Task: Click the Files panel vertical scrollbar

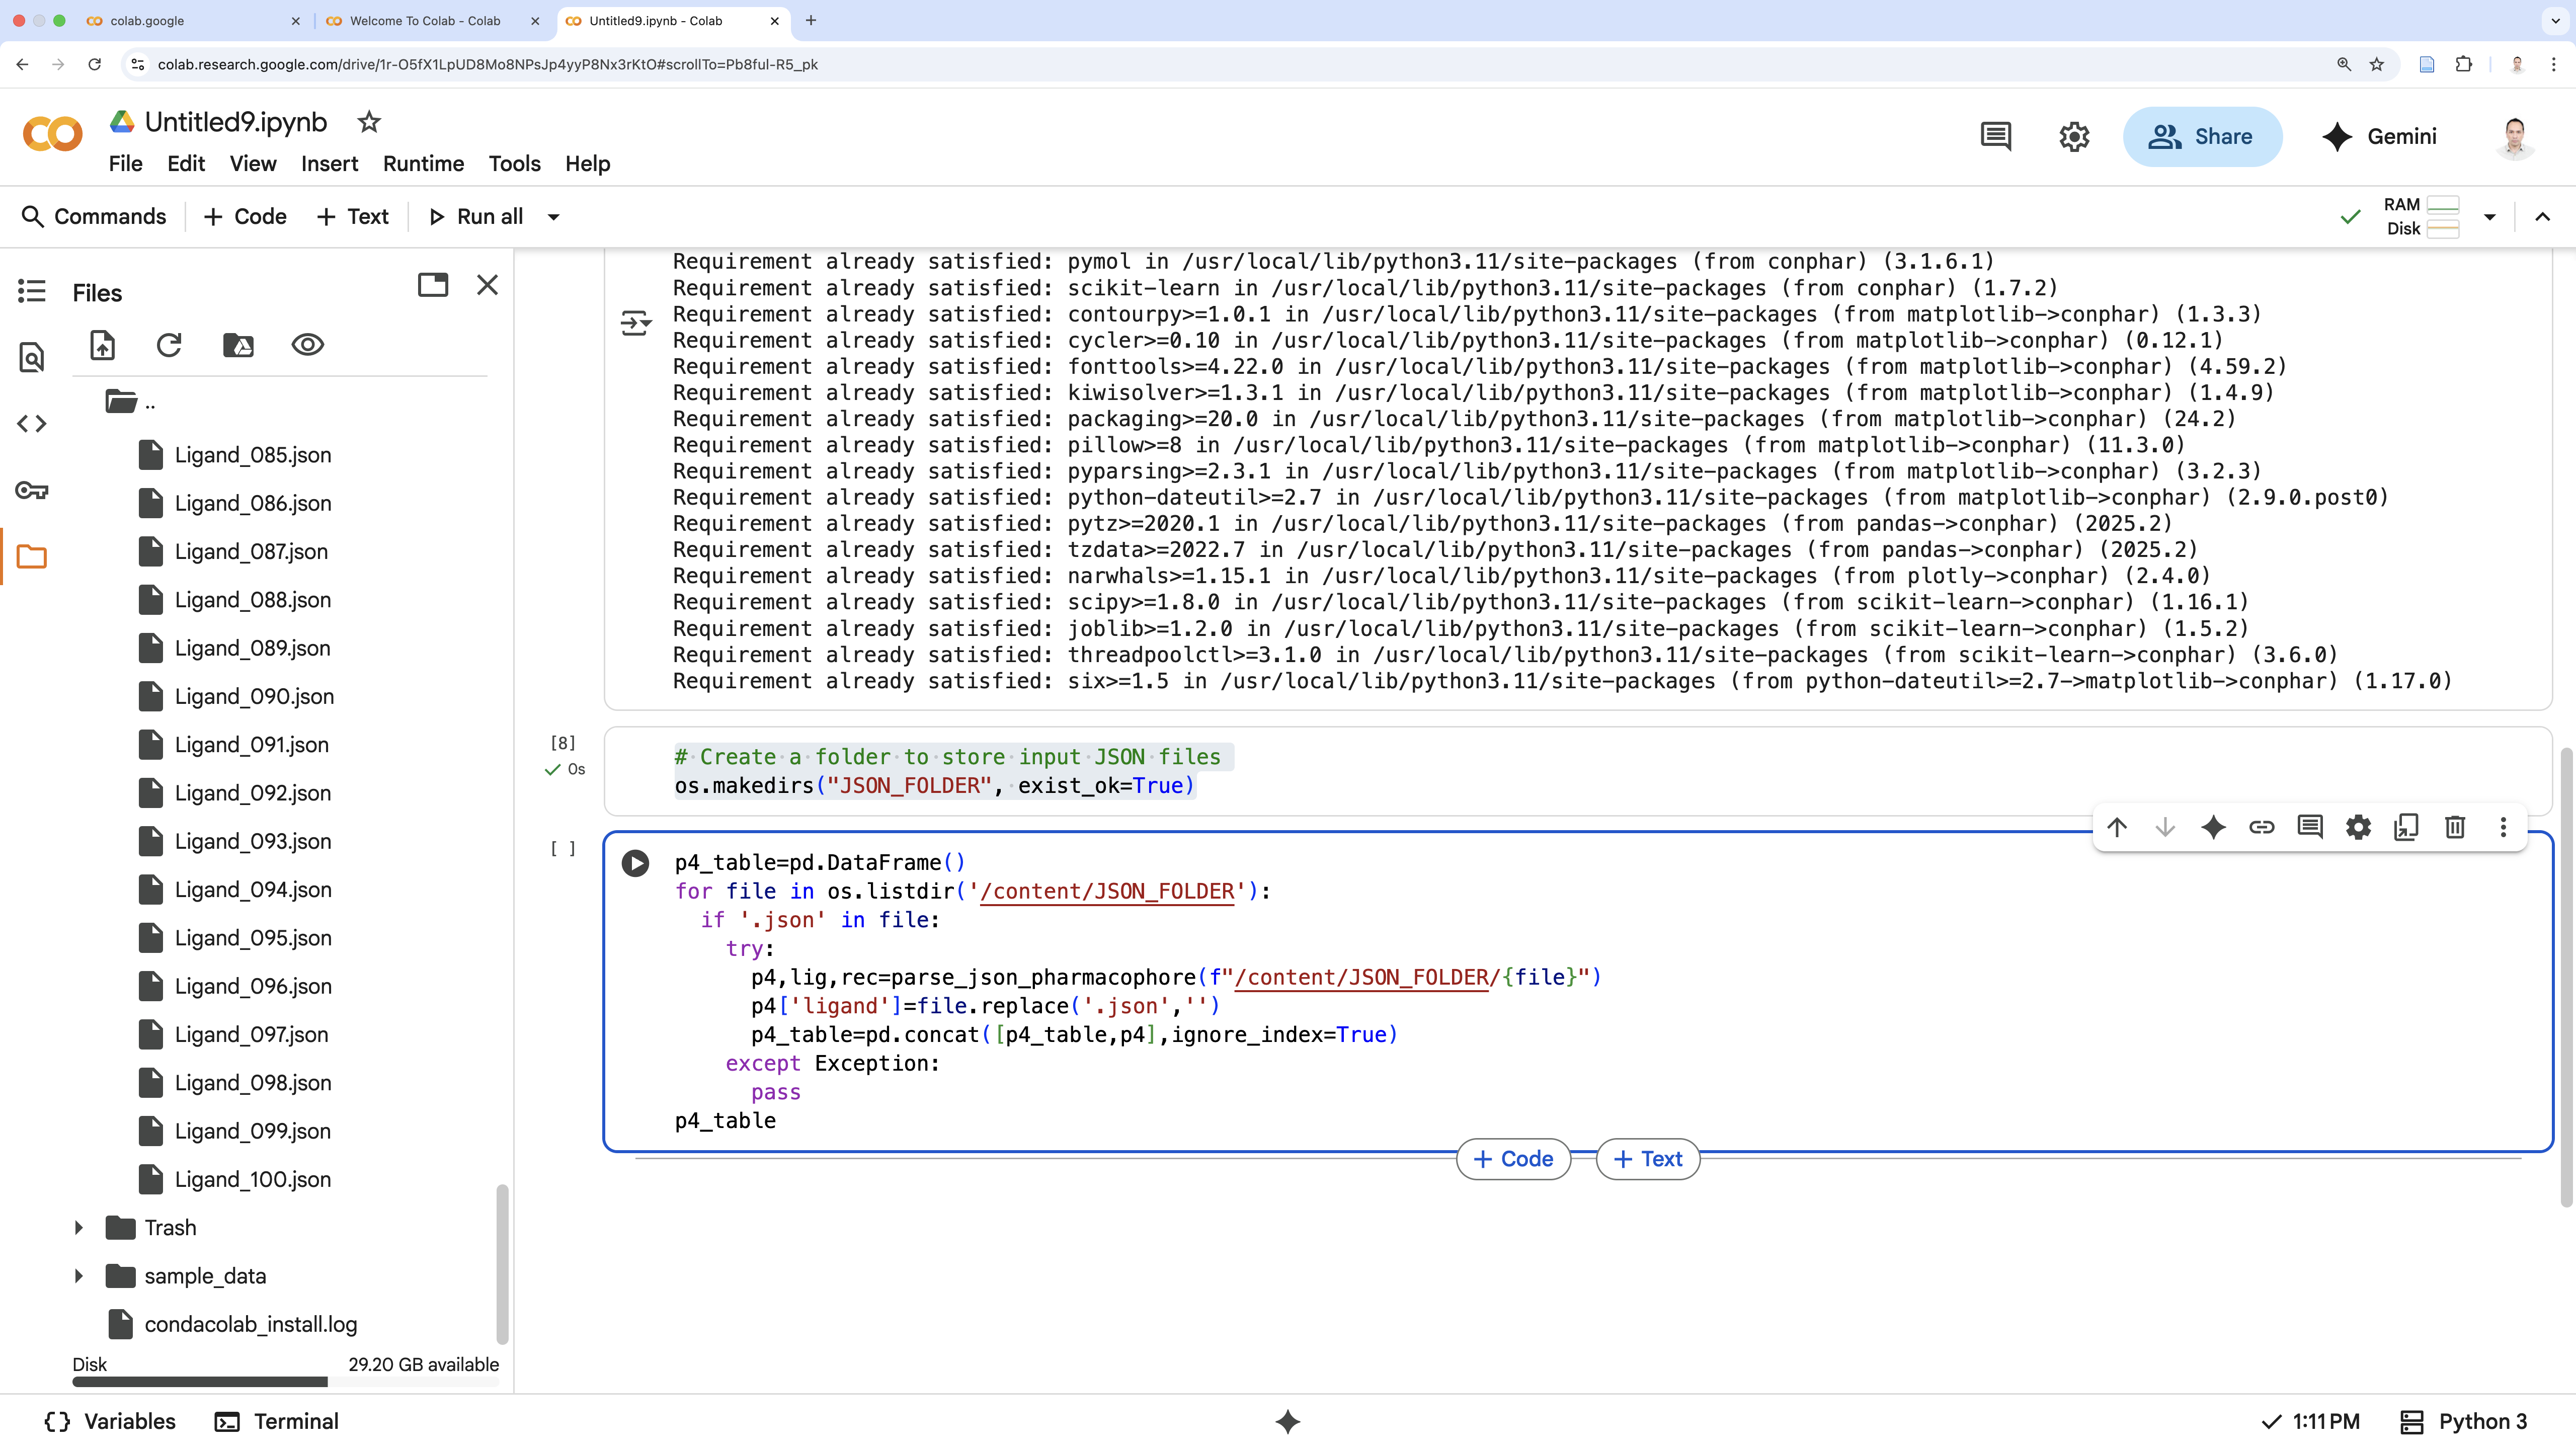Action: pos(502,1264)
